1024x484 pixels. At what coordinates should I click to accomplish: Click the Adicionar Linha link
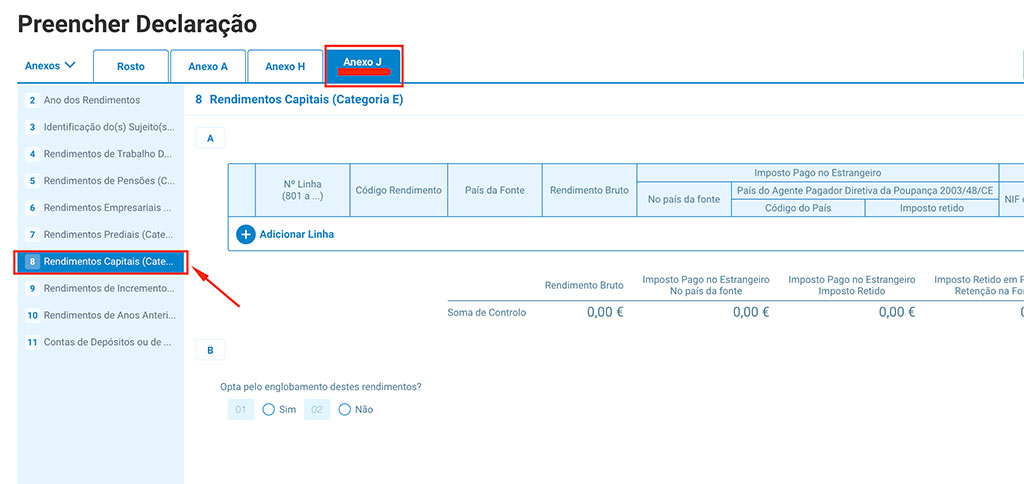[296, 234]
